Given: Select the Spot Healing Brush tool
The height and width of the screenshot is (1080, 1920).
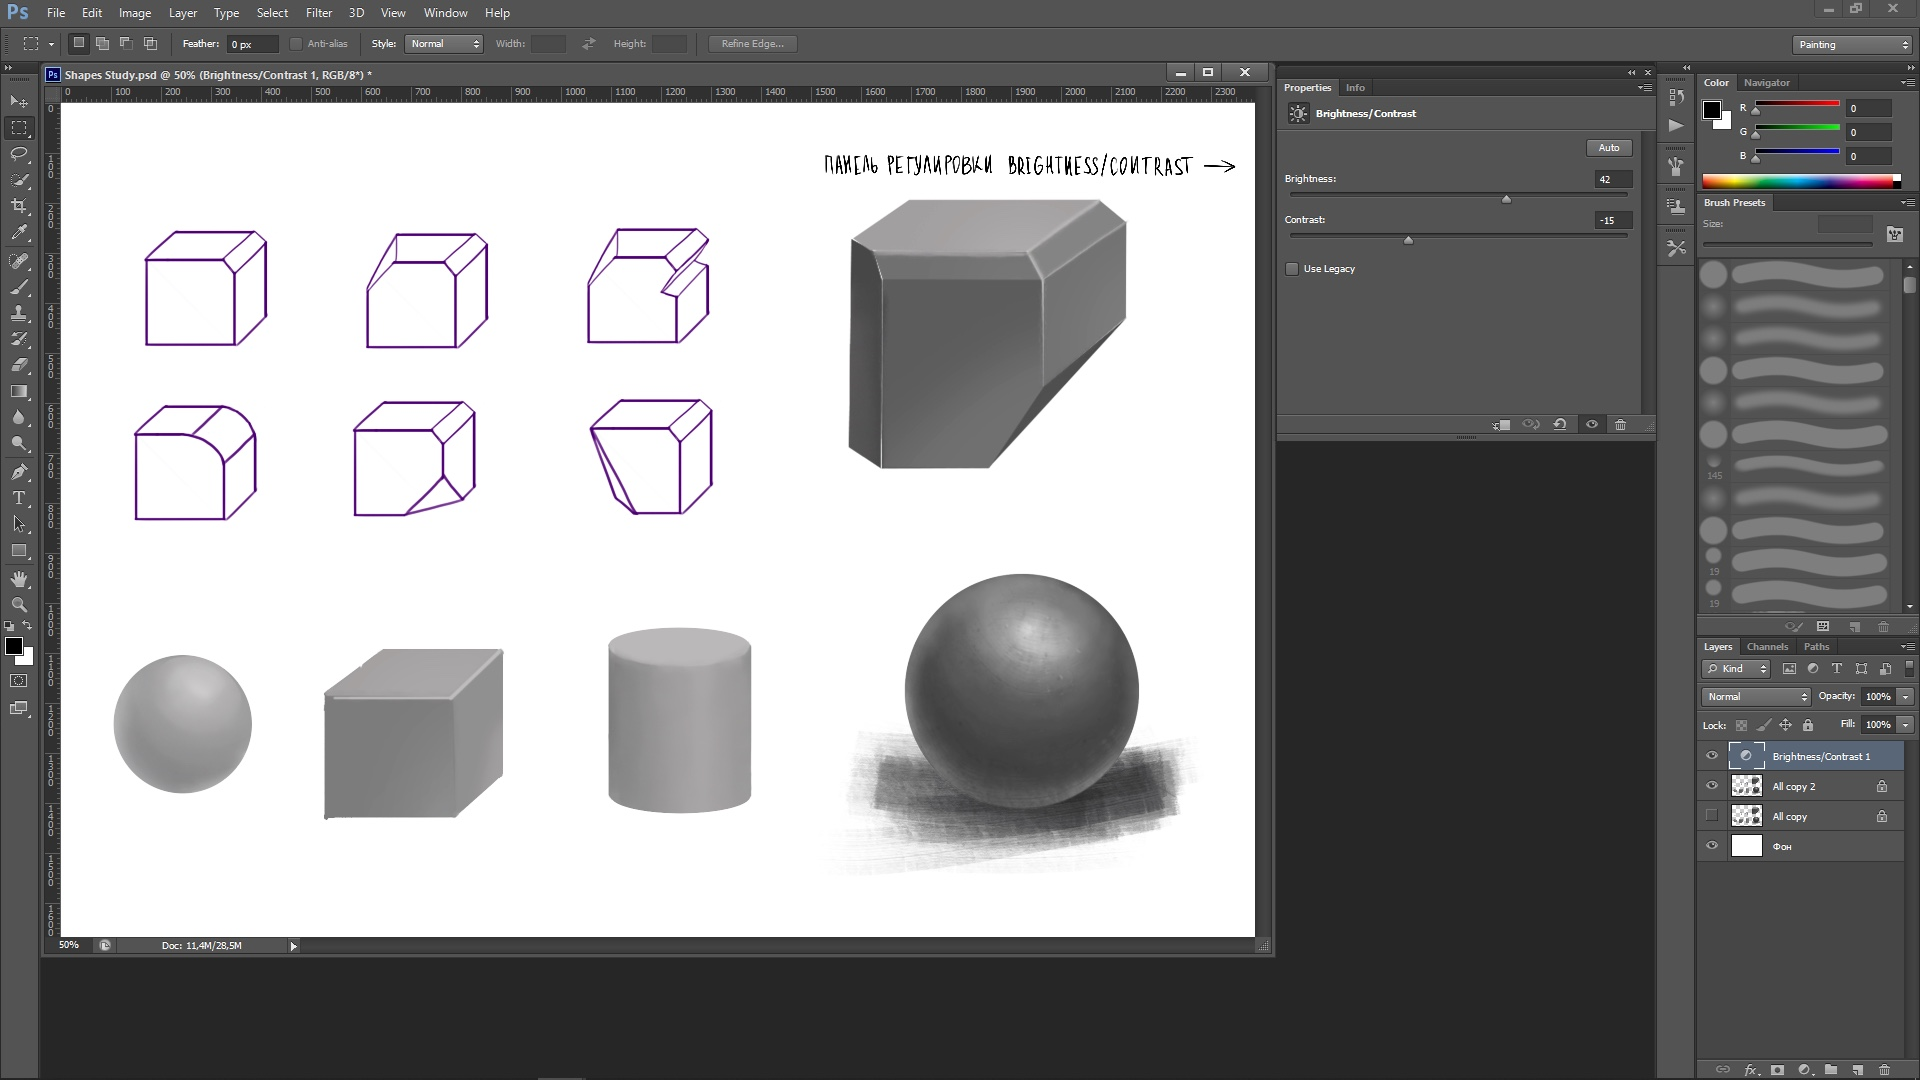Looking at the screenshot, I should pos(19,261).
